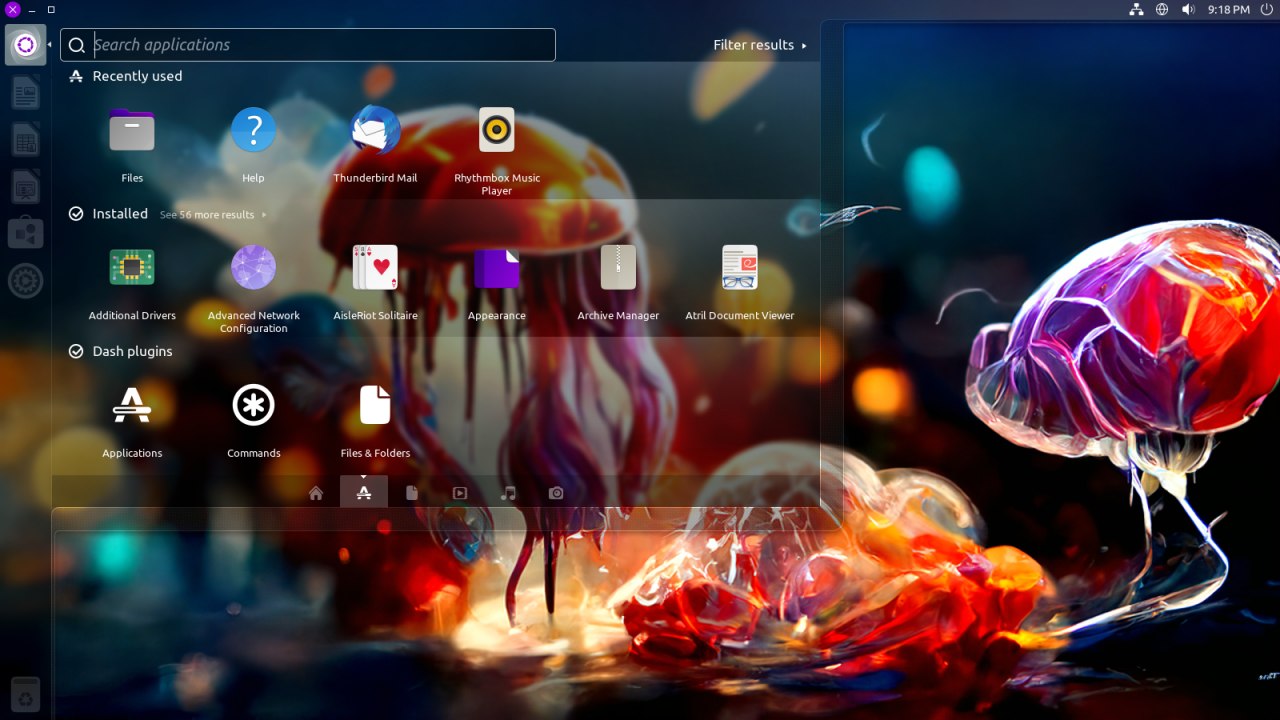This screenshot has height=720, width=1280.
Task: Open the Trash from the launcher
Action: click(26, 694)
